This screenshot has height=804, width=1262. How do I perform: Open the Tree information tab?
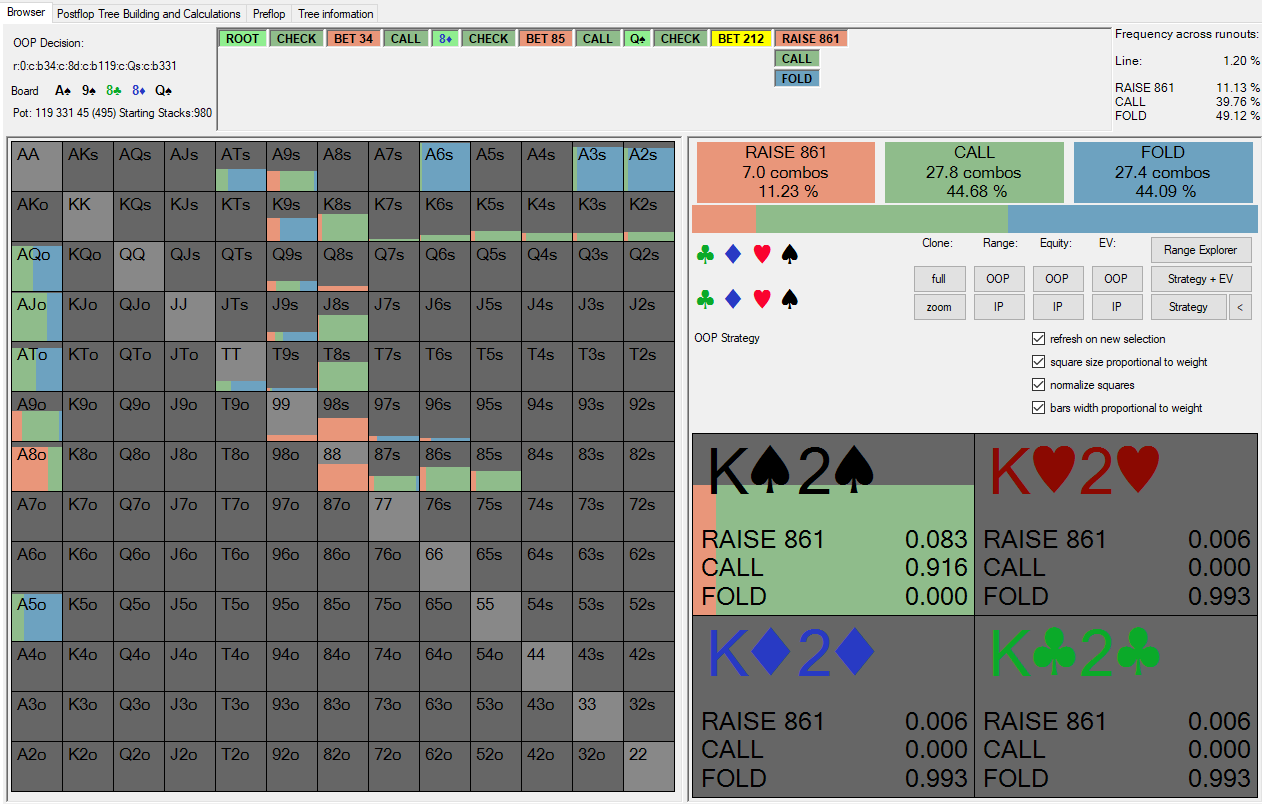point(336,14)
